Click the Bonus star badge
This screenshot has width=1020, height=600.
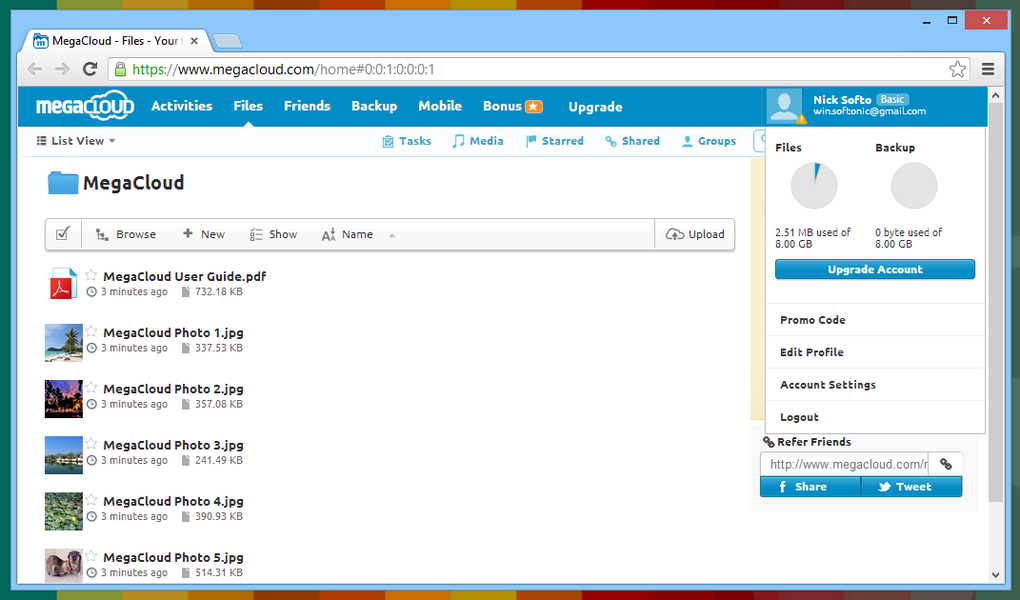point(534,107)
